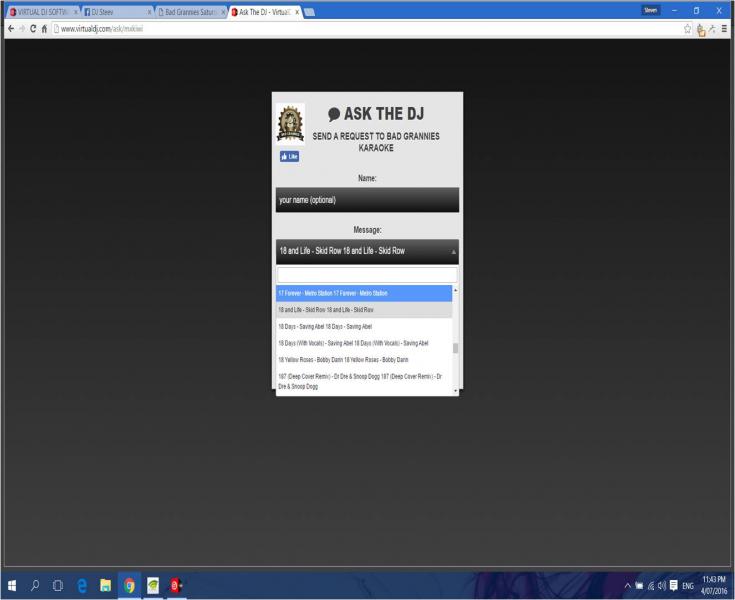Select 18 and Life - Skid Row option
Image resolution: width=735 pixels, height=600 pixels.
pyautogui.click(x=364, y=310)
